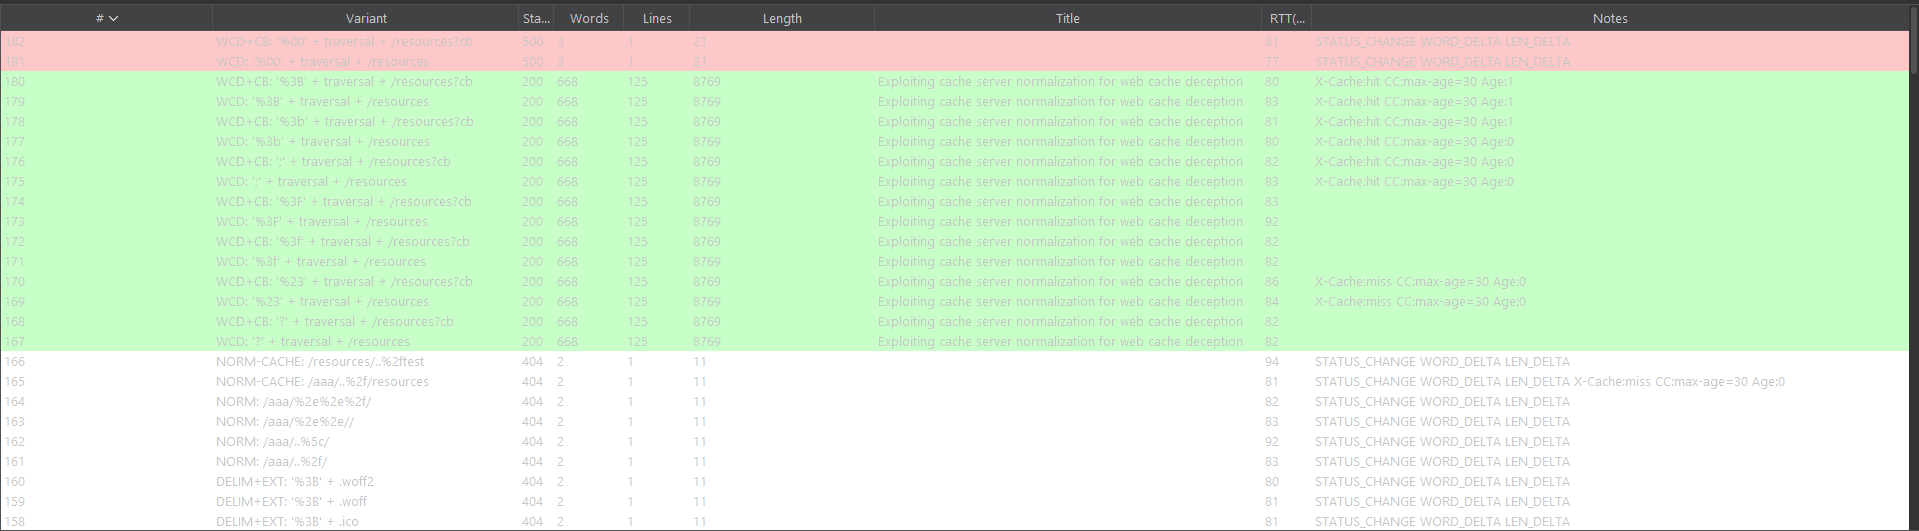This screenshot has width=1919, height=531.
Task: Click variant "NORM-CACHE: /aaa/..%2f/resources"
Action: point(322,382)
